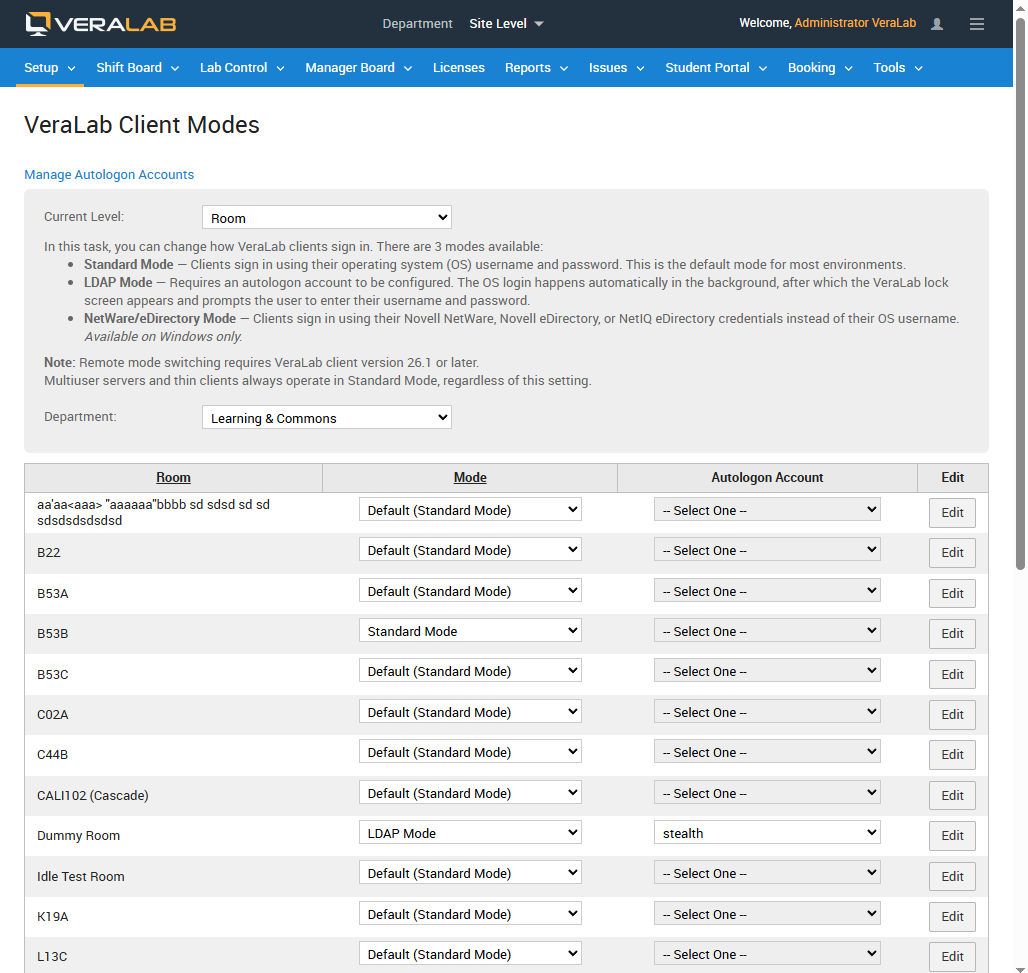Image resolution: width=1028 pixels, height=973 pixels.
Task: Open the Manage Autologon Accounts link
Action: coord(109,174)
